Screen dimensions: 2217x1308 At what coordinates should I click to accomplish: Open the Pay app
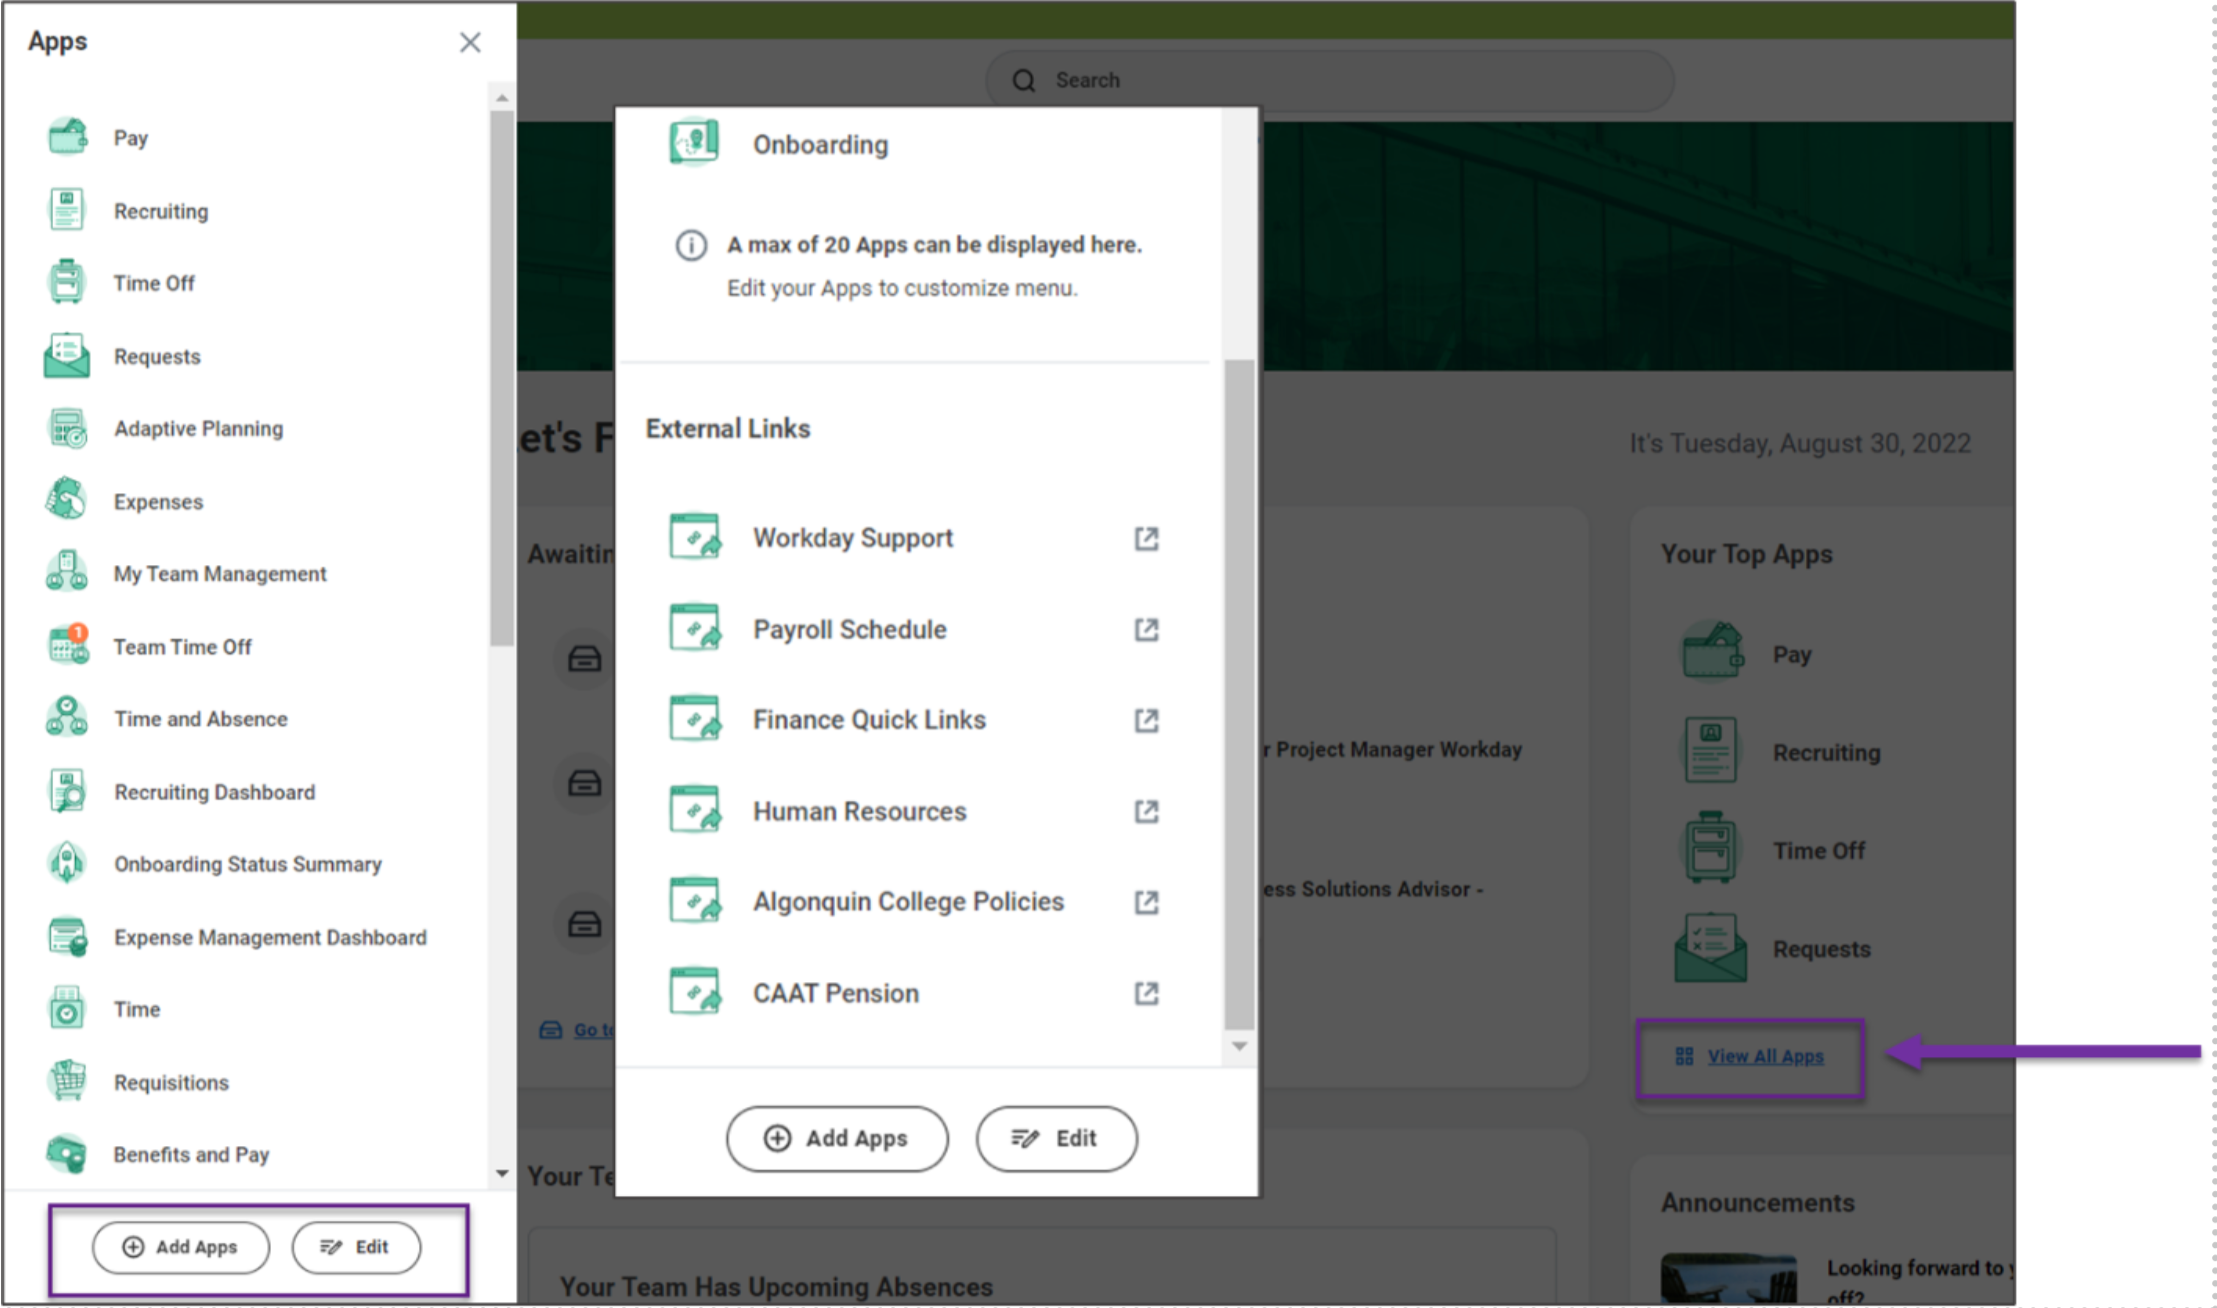coord(130,137)
